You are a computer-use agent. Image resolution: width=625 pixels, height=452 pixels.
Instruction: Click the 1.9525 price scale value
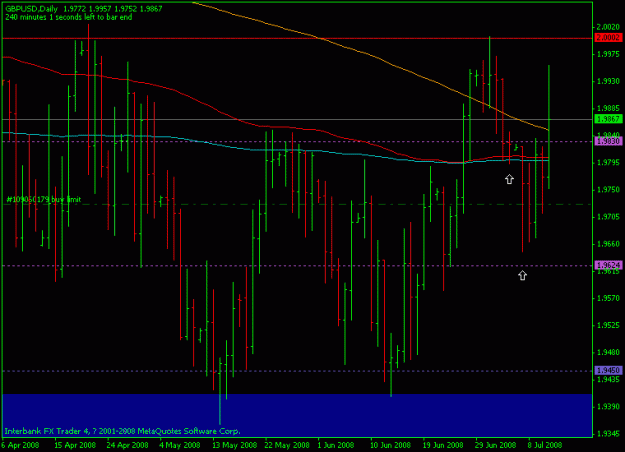point(608,325)
